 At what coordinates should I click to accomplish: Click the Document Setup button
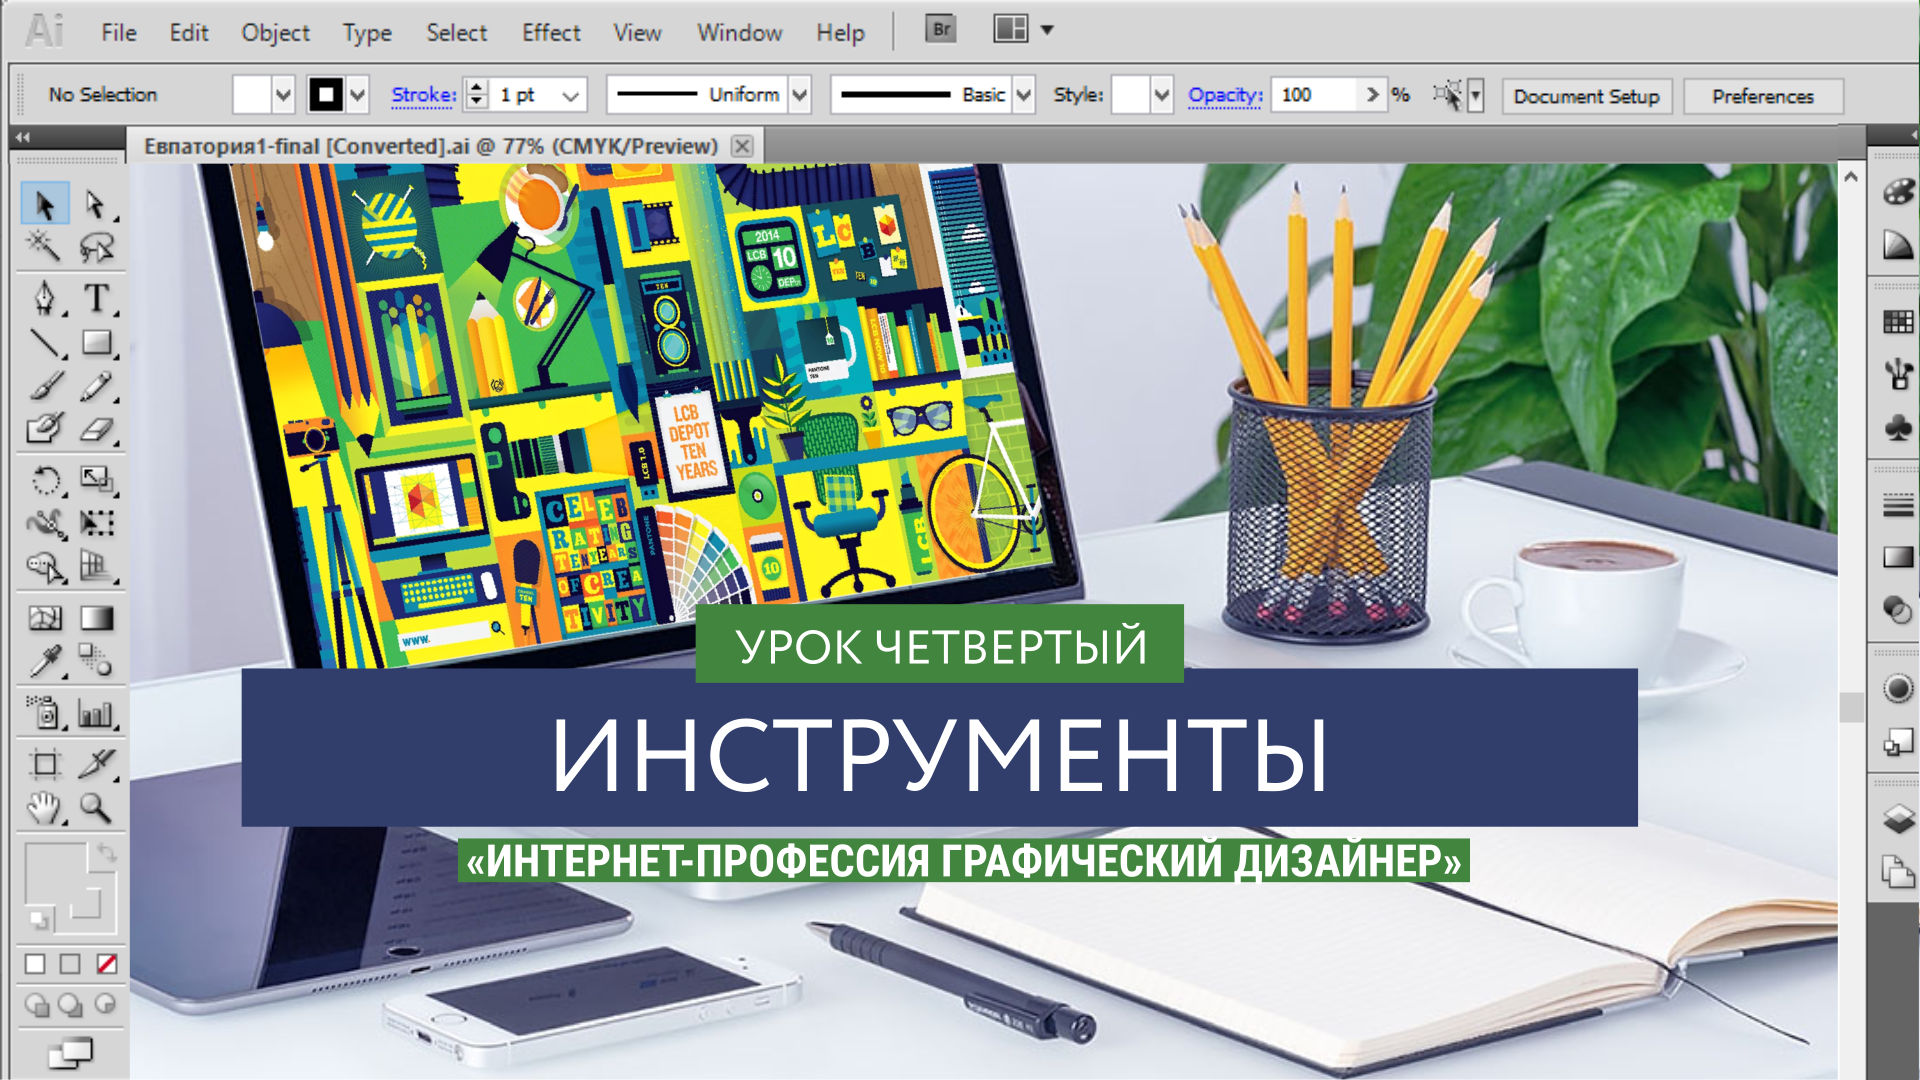click(1586, 96)
